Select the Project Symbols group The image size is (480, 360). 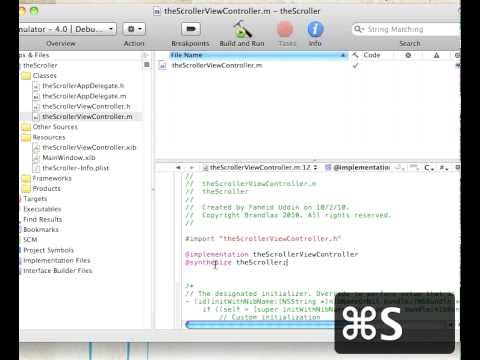pos(49,250)
